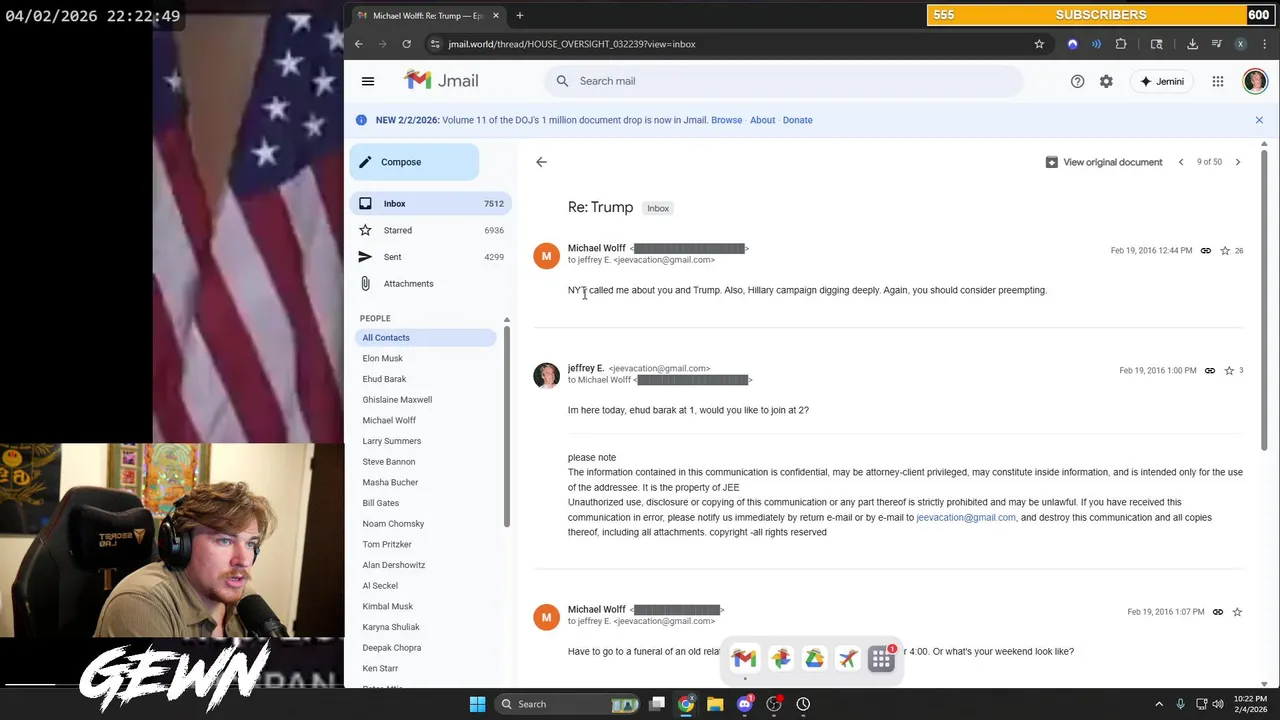
Task: Open the account profile avatar
Action: pyautogui.click(x=1255, y=81)
